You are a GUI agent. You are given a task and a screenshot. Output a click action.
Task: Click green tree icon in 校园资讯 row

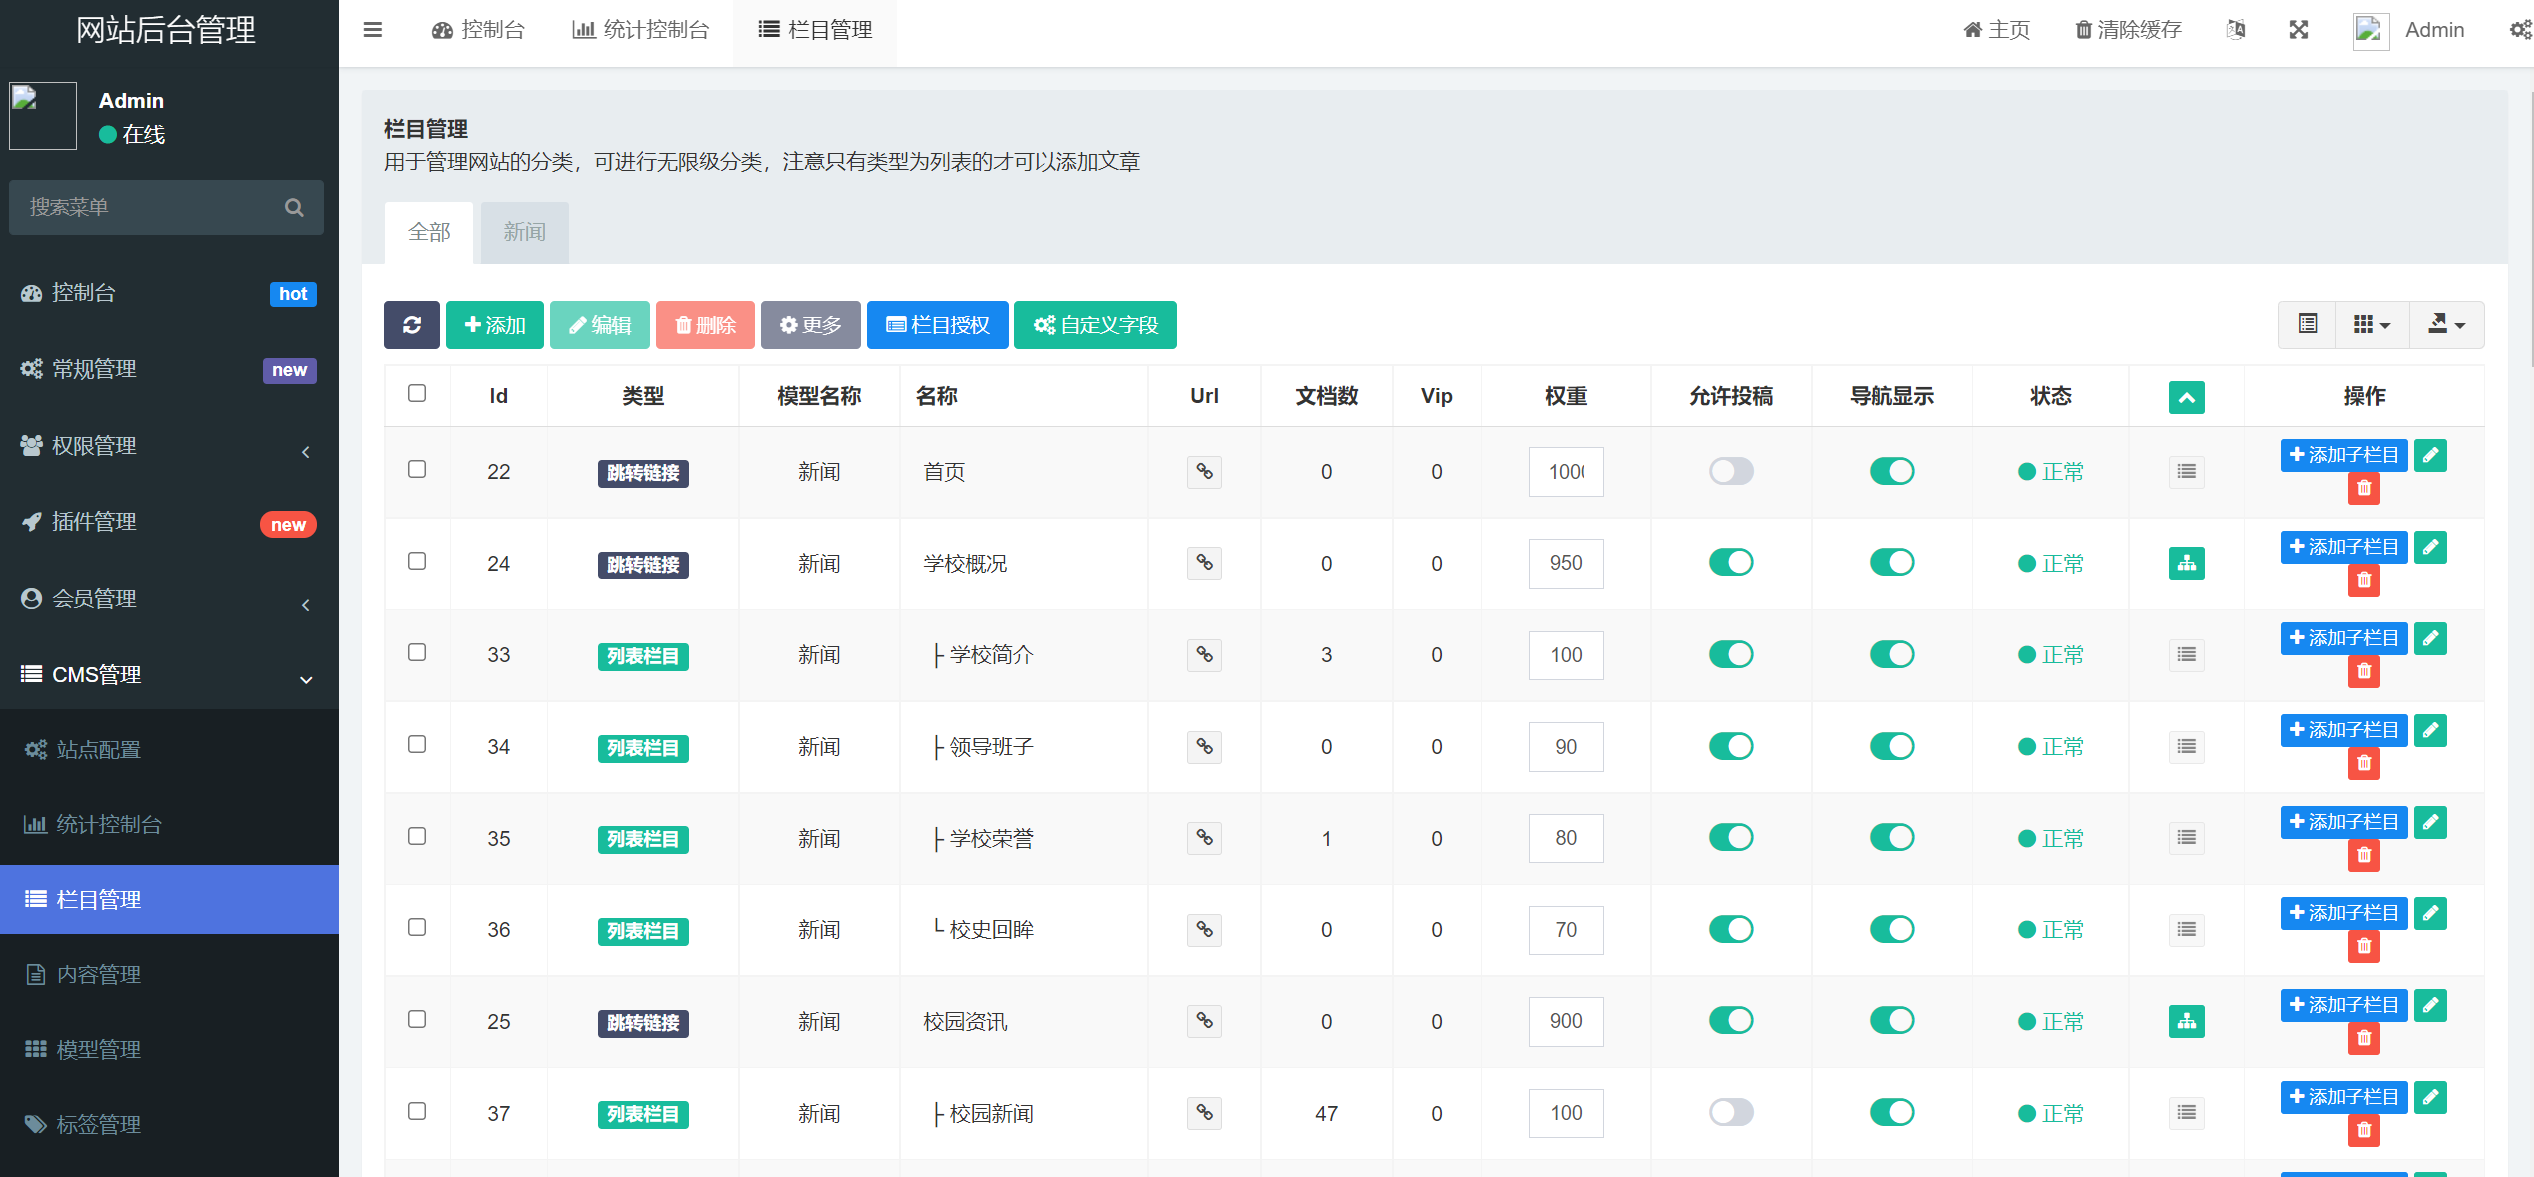(2187, 1021)
